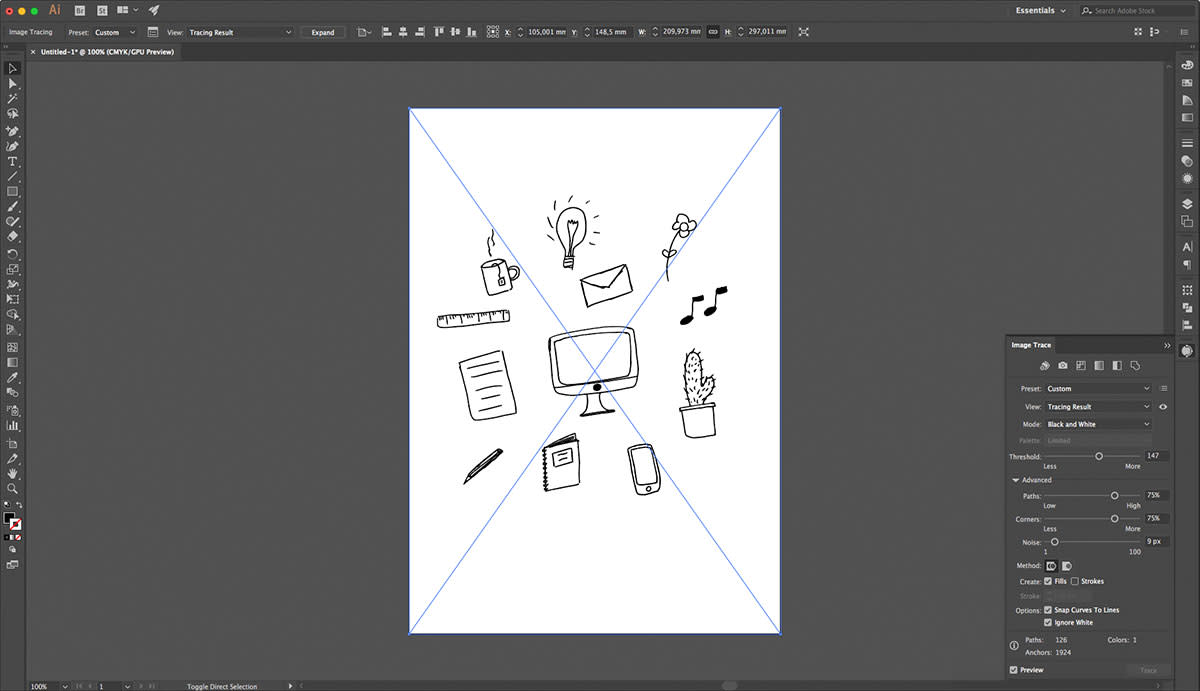Viewport: 1200px width, 691px height.
Task: Select the Eraser tool
Action: pyautogui.click(x=13, y=236)
